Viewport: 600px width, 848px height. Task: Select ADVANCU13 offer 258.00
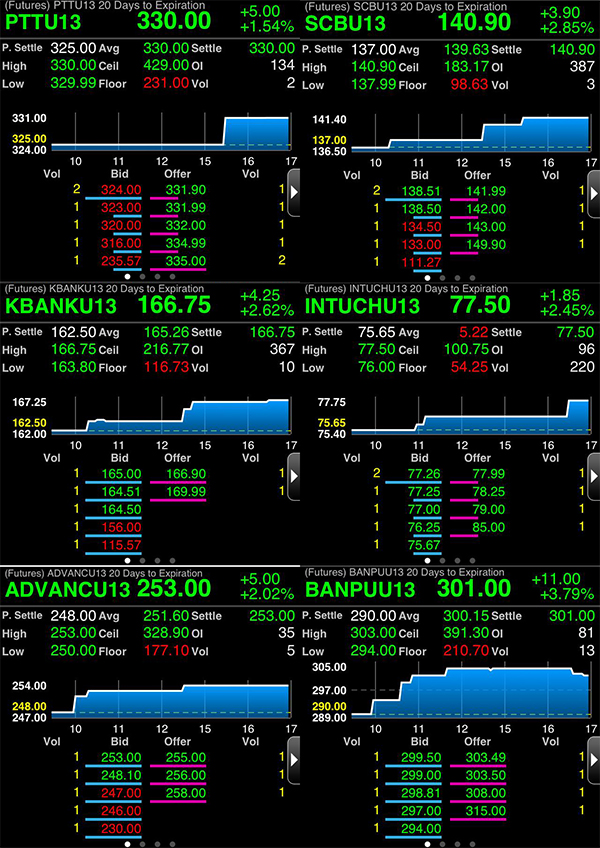(x=185, y=793)
